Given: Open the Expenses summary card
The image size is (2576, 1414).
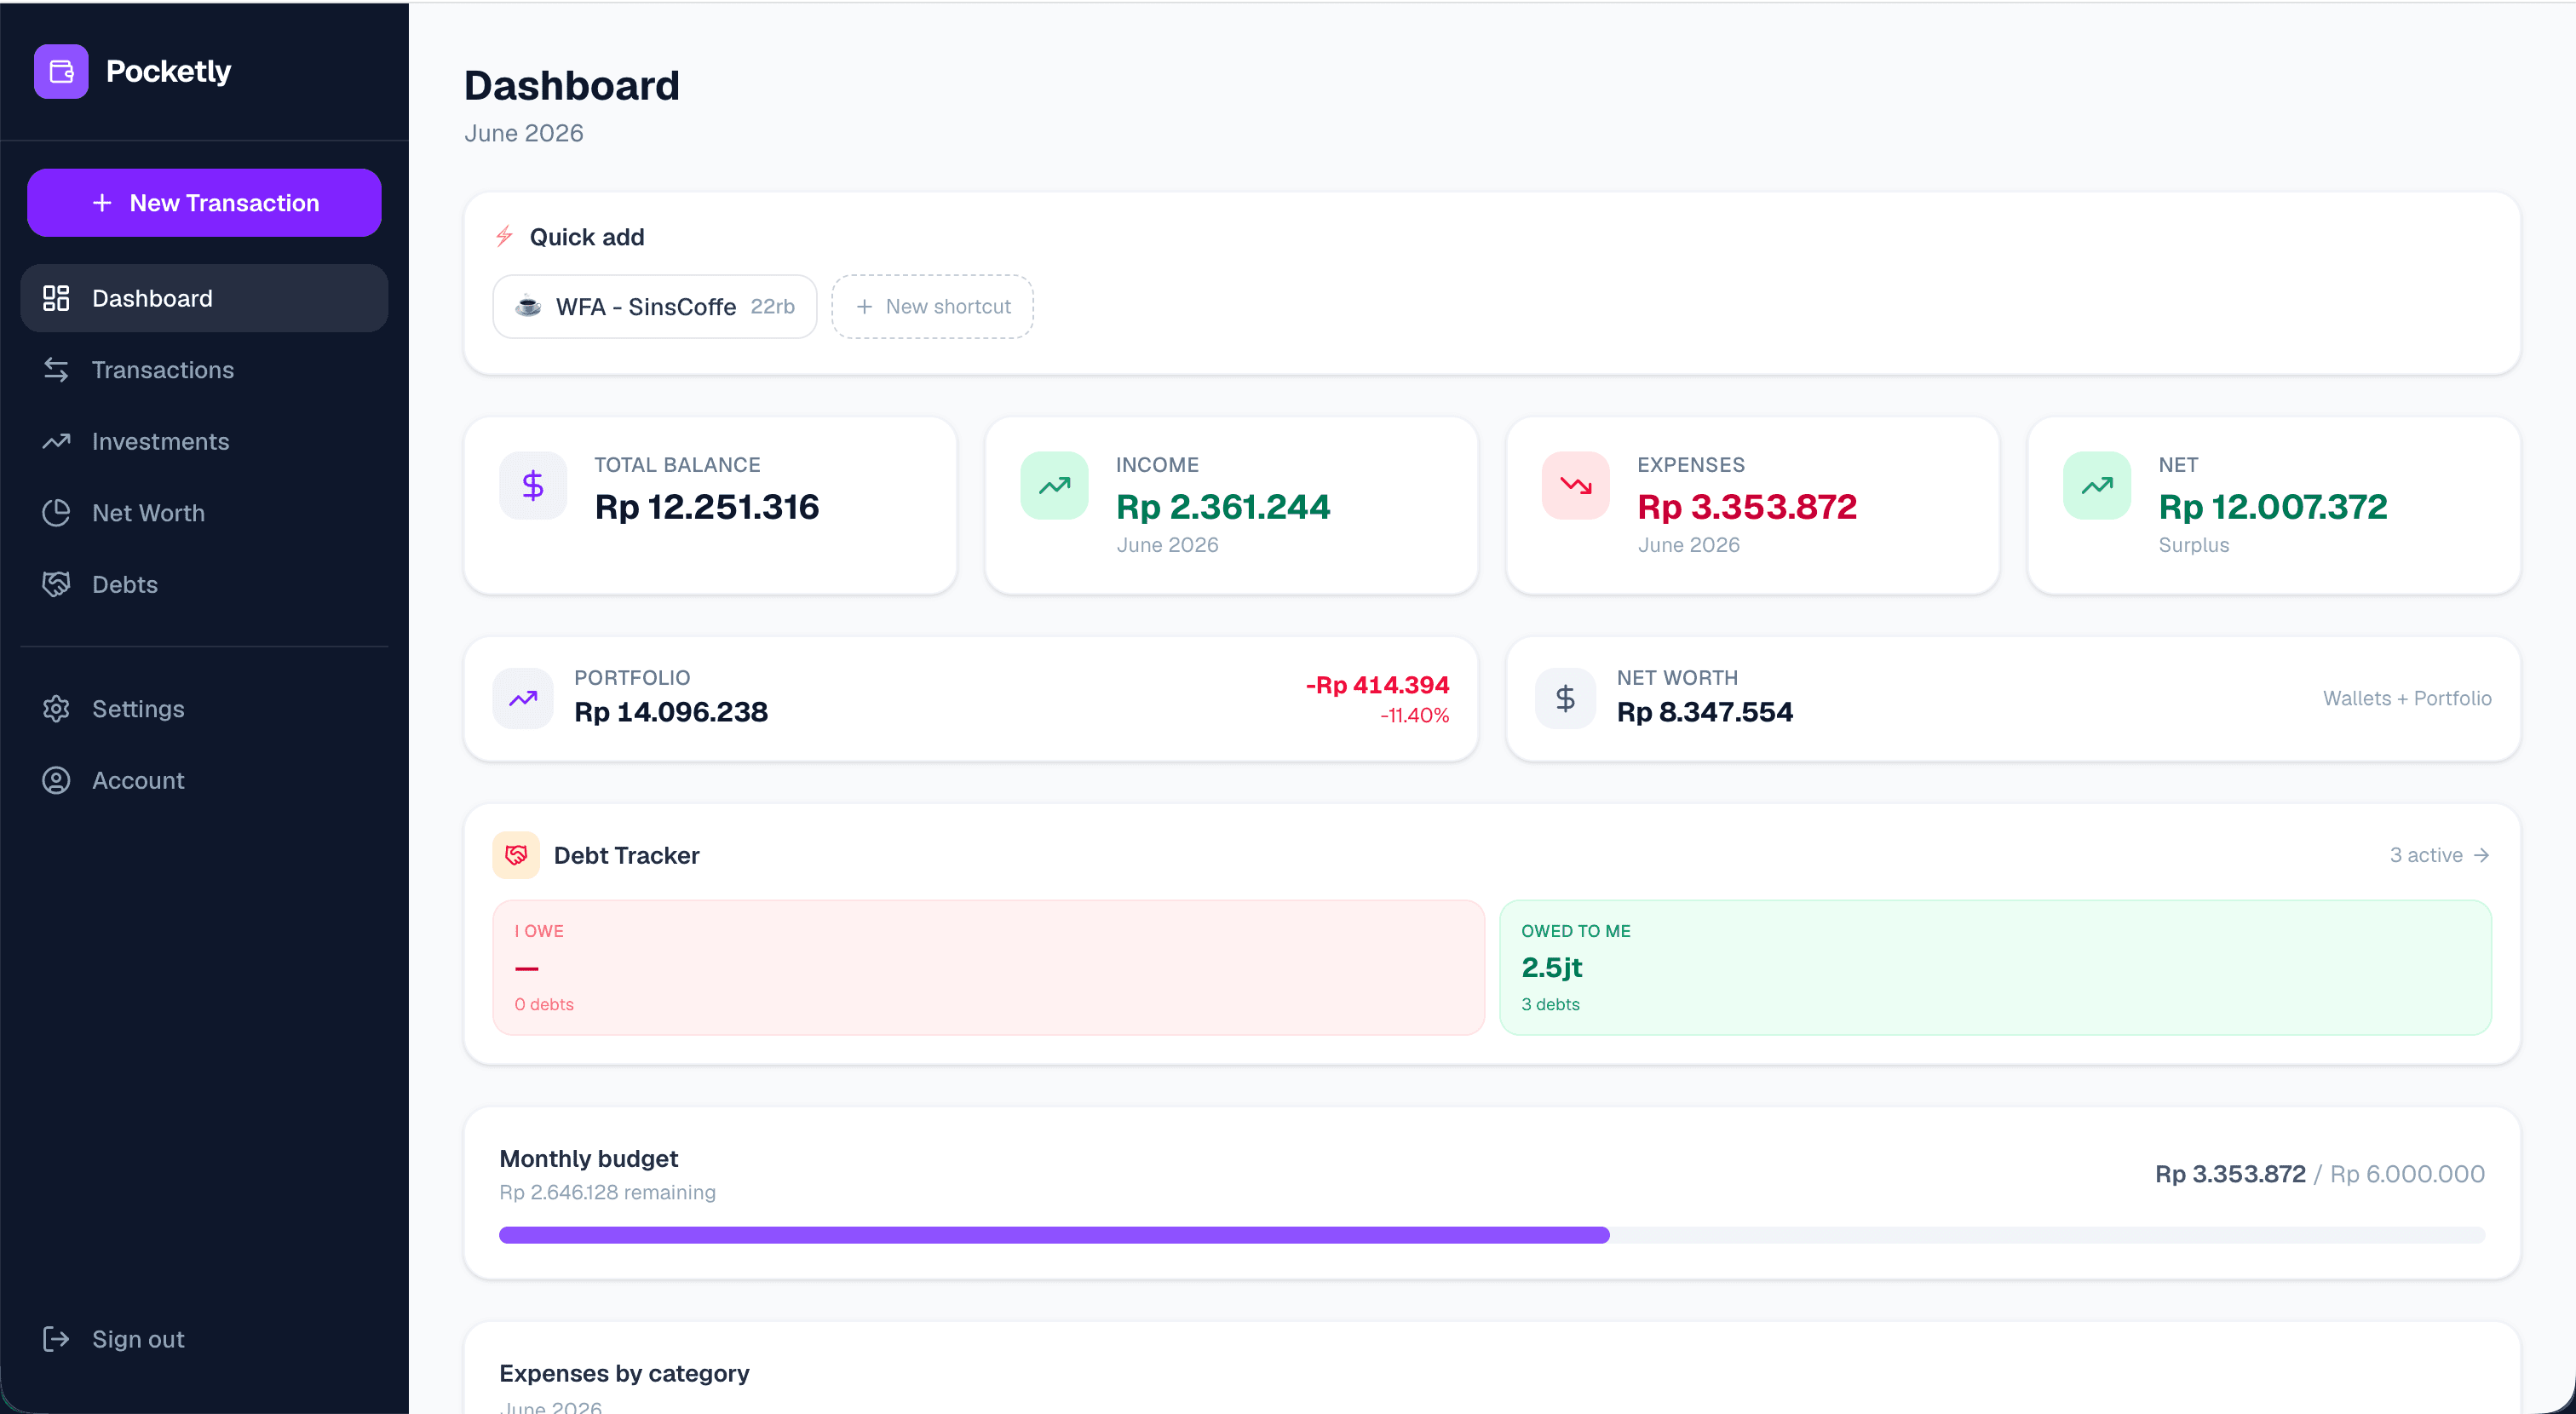Looking at the screenshot, I should point(1753,506).
